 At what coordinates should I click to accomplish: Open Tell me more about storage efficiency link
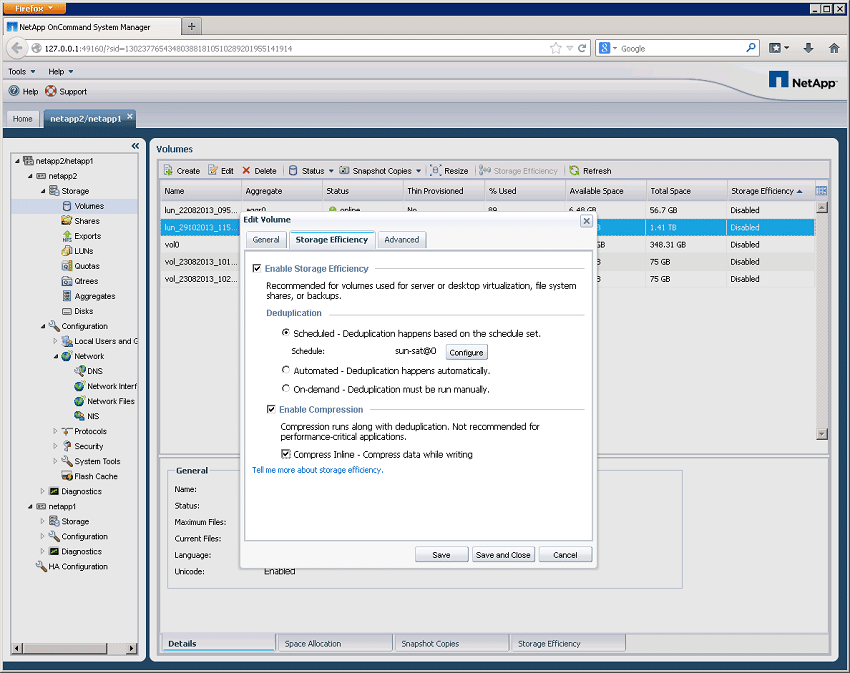coord(317,470)
